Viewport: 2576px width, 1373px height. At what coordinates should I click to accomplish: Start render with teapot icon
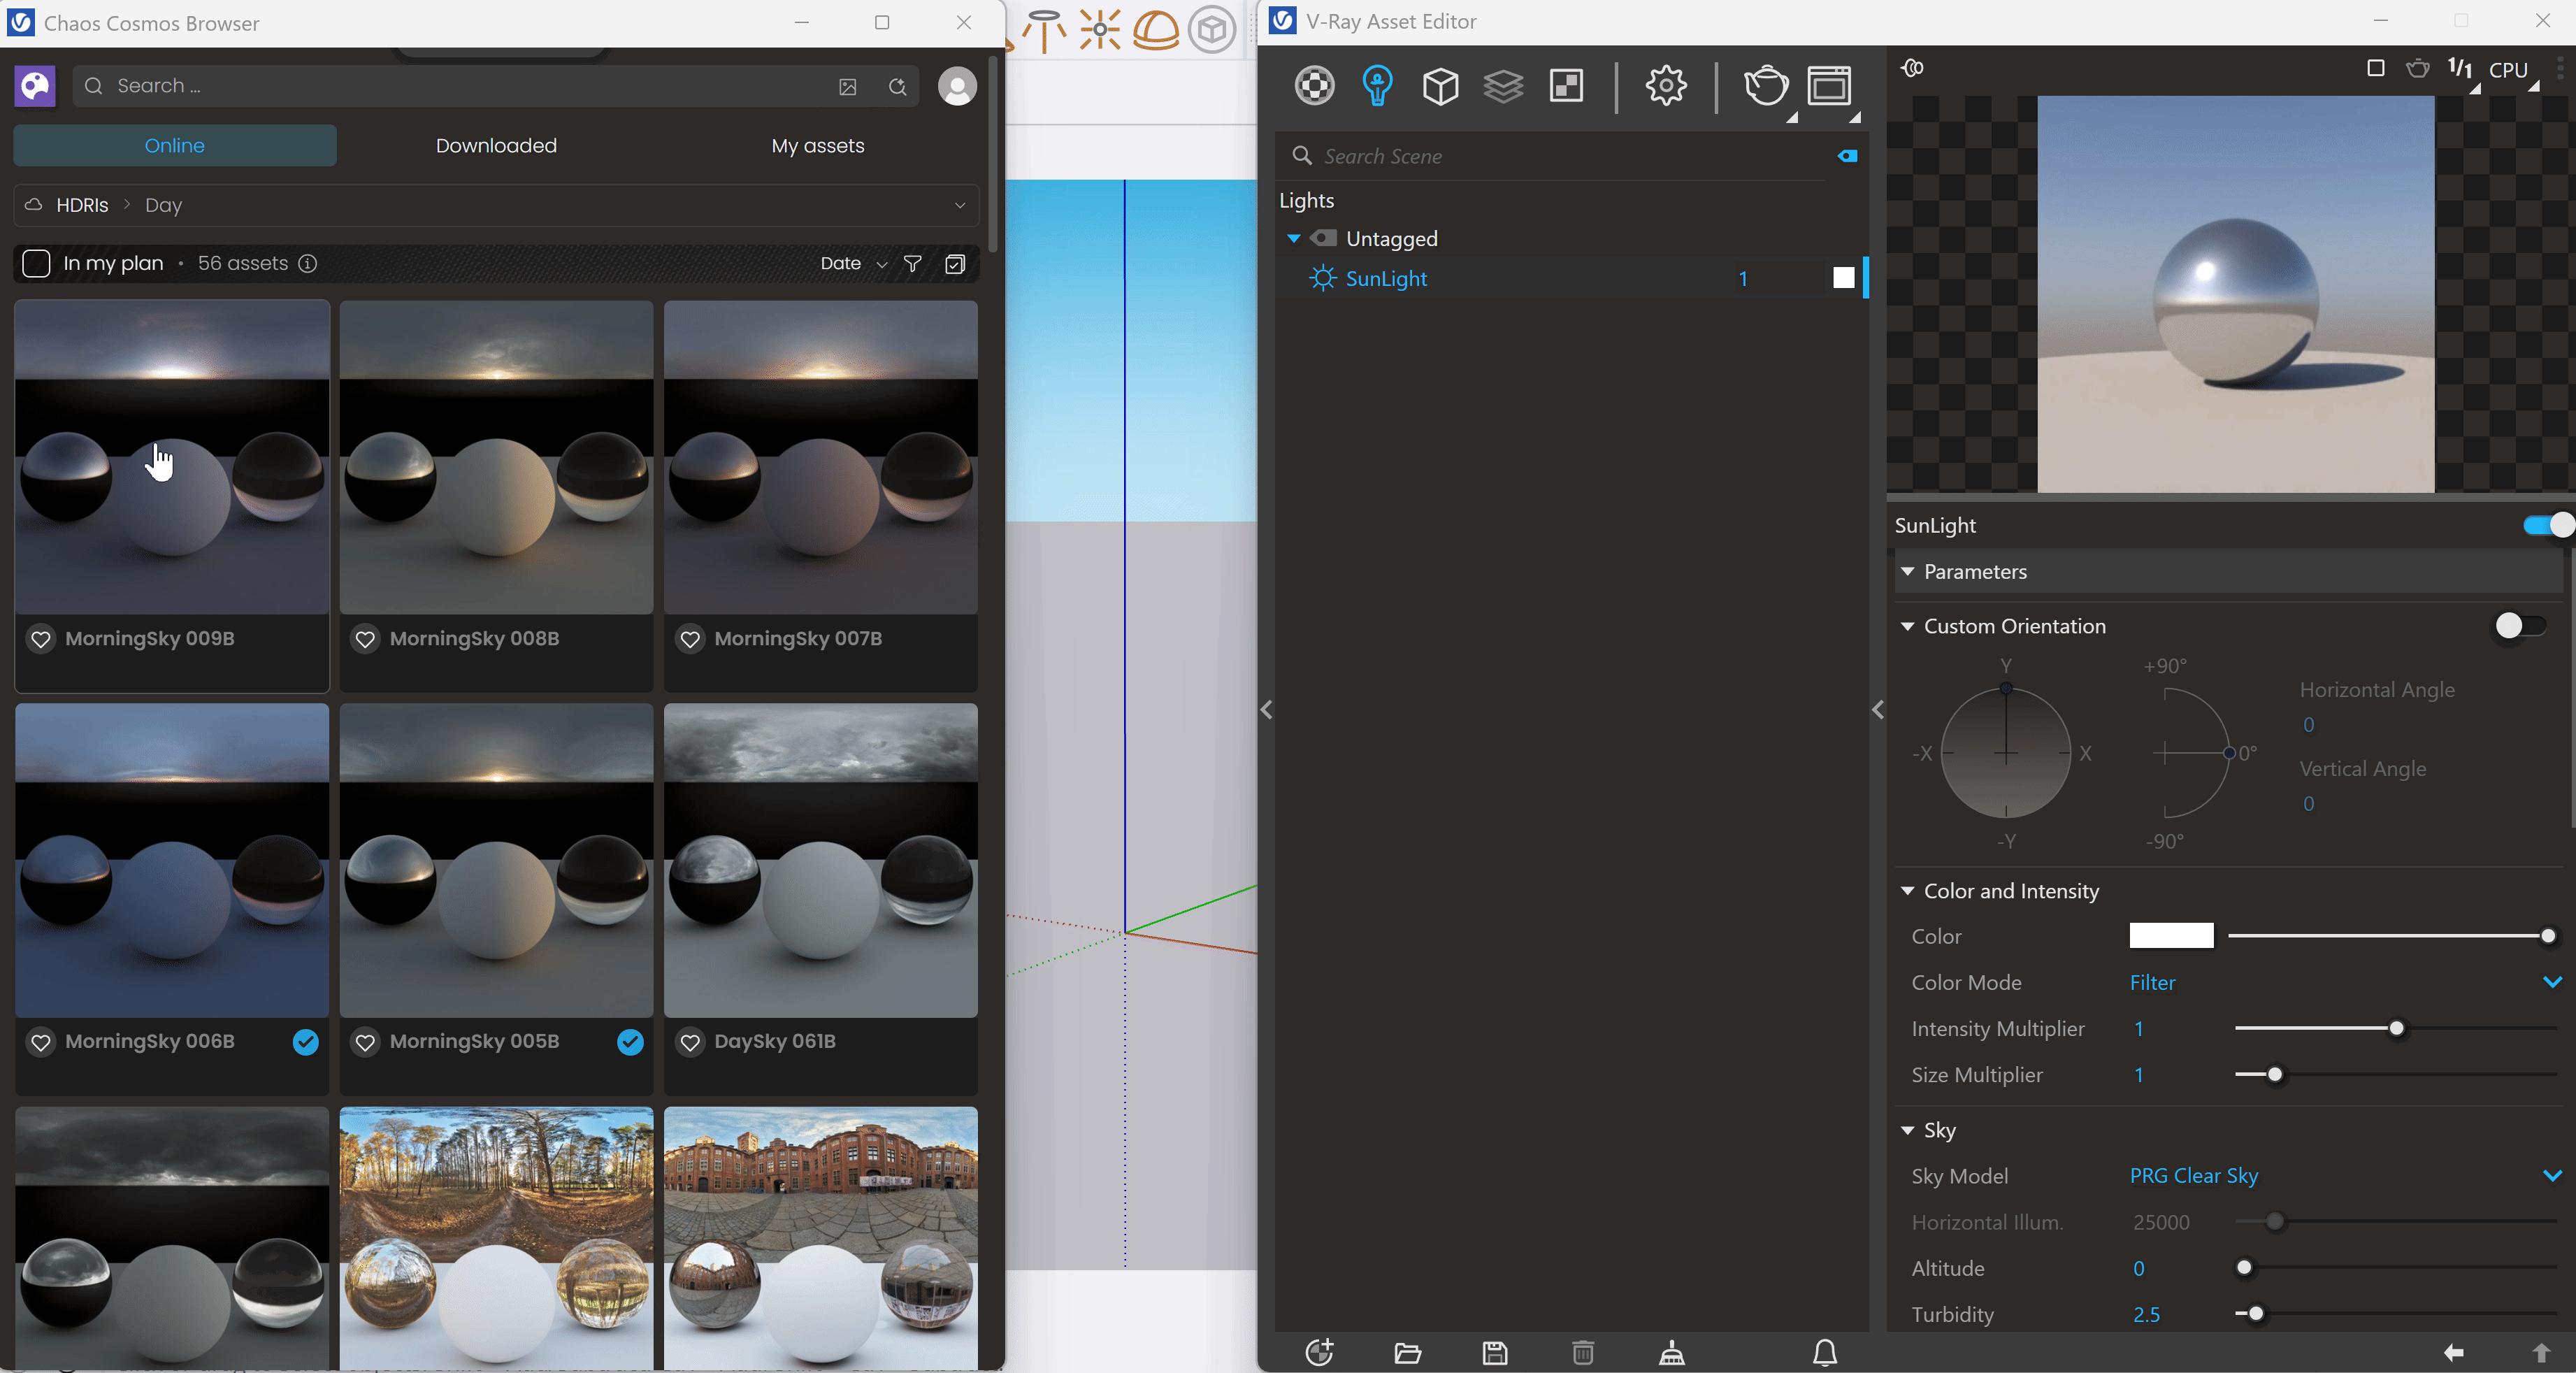(1766, 86)
